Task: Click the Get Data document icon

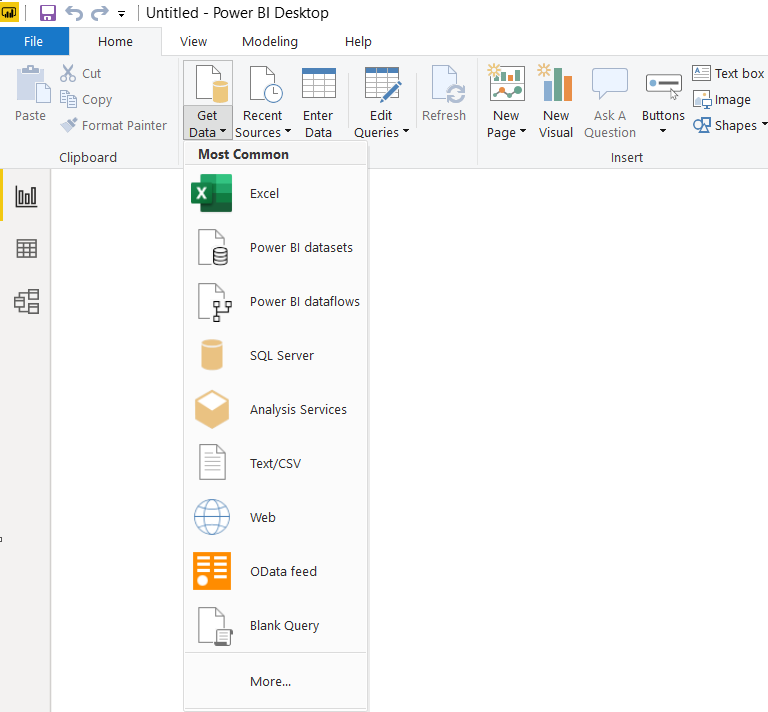Action: coord(212,84)
